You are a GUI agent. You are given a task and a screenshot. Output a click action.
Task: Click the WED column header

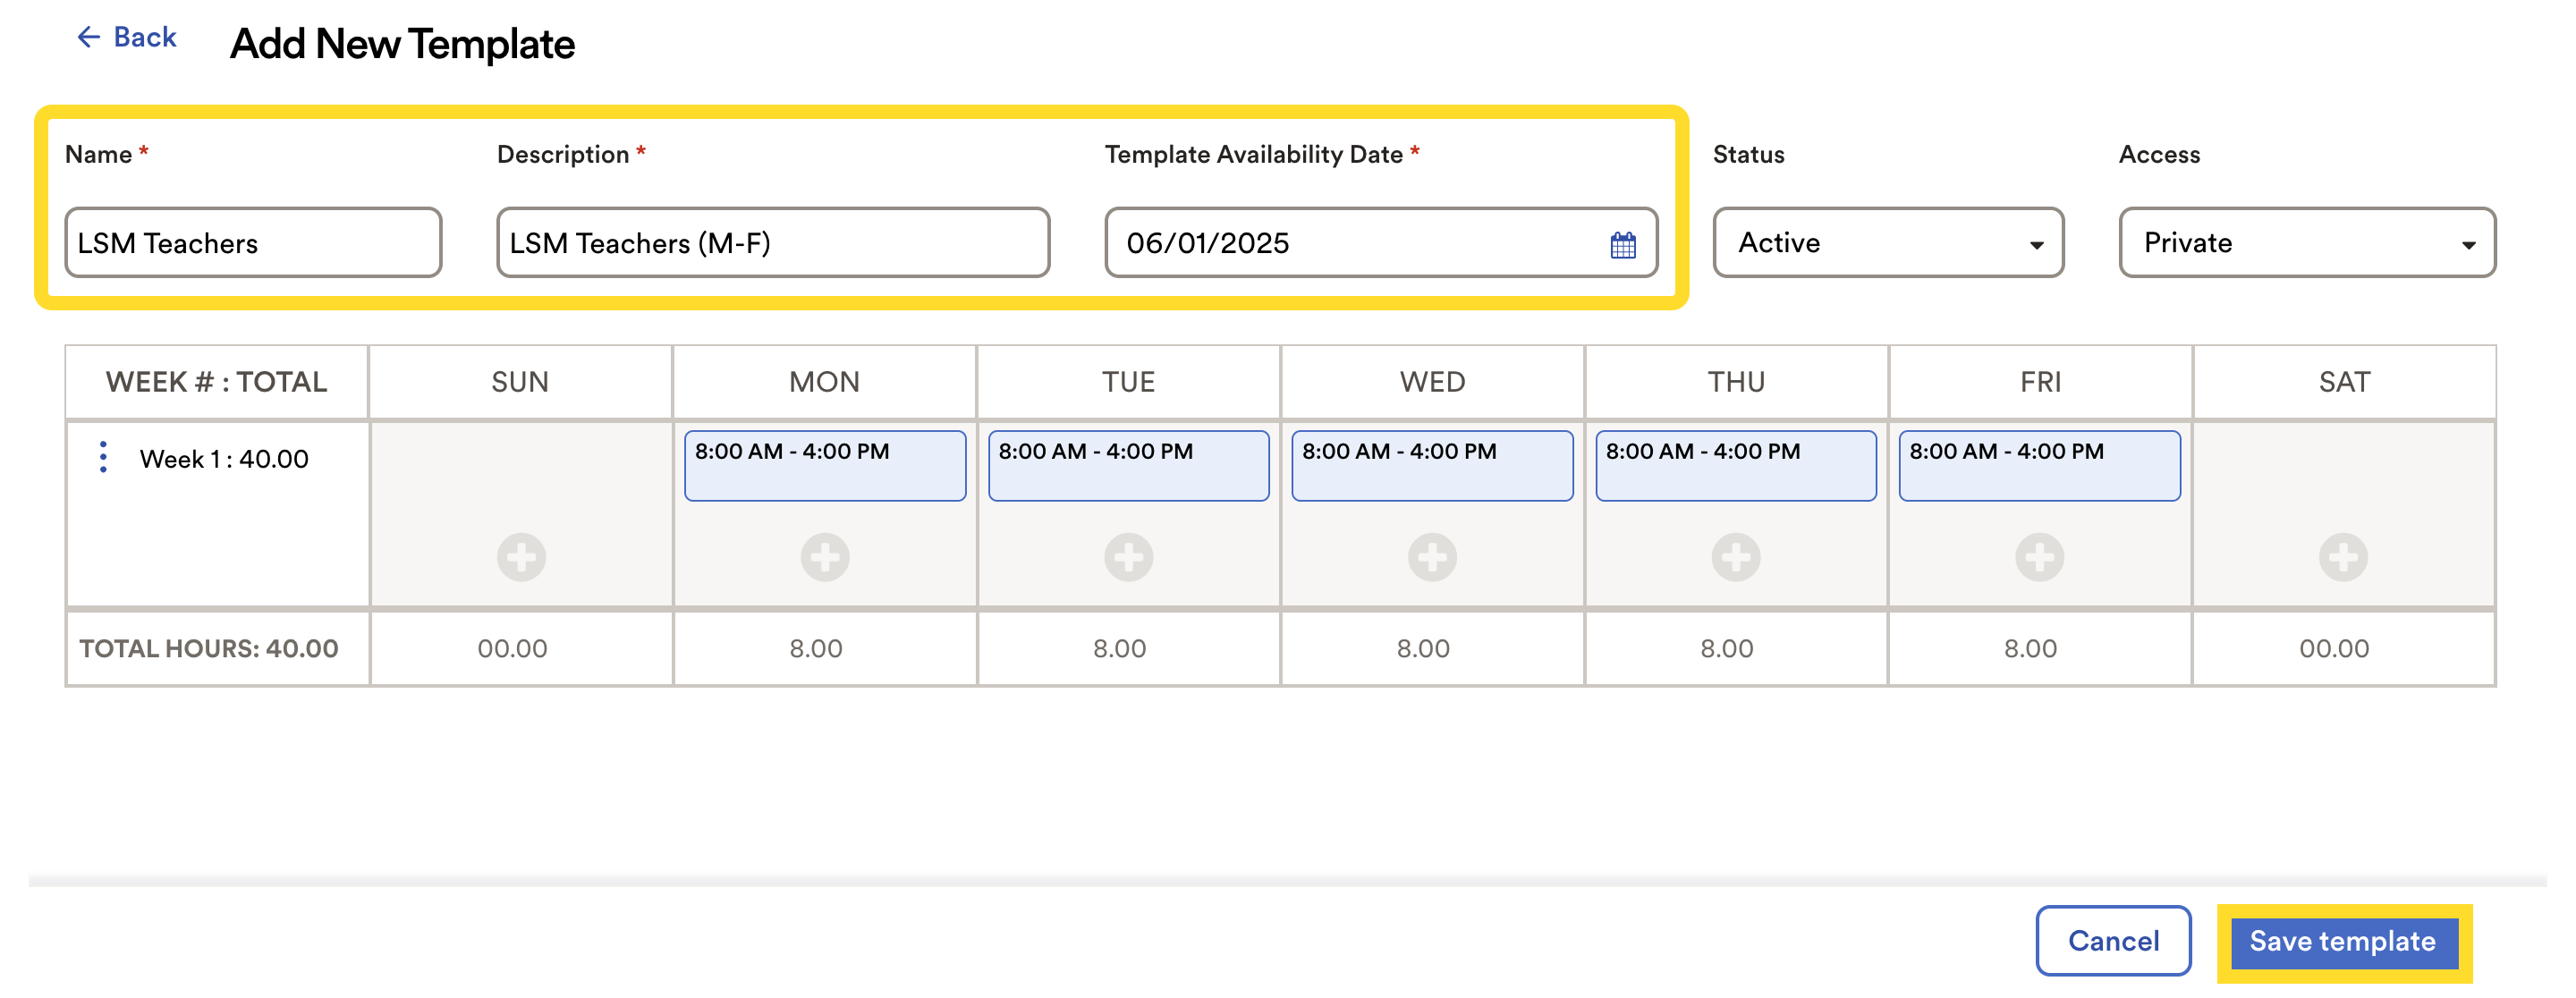click(x=1432, y=382)
